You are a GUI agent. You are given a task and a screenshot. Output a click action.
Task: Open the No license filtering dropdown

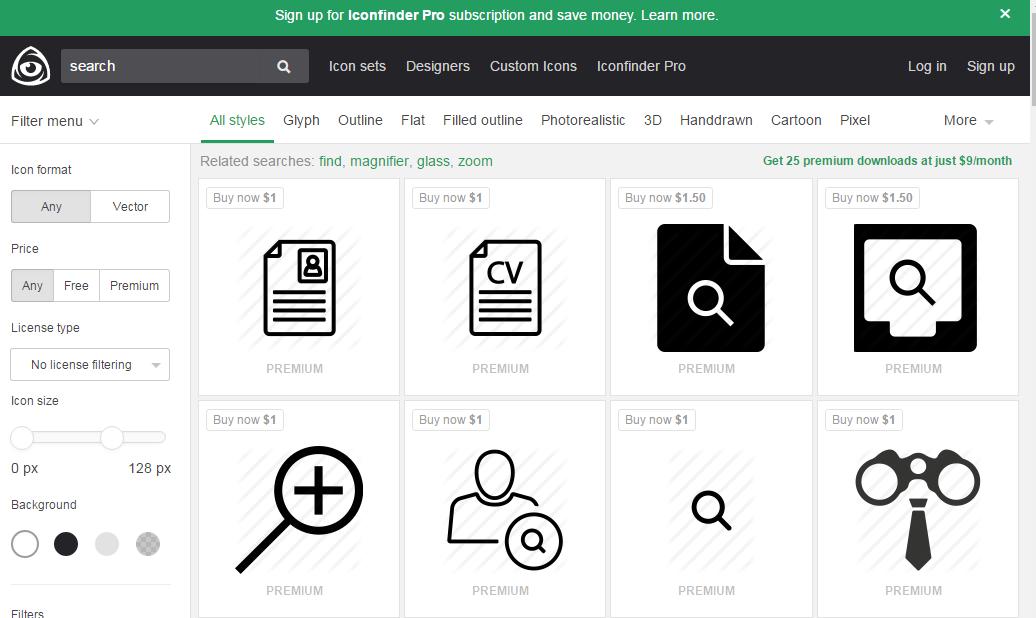(x=90, y=365)
